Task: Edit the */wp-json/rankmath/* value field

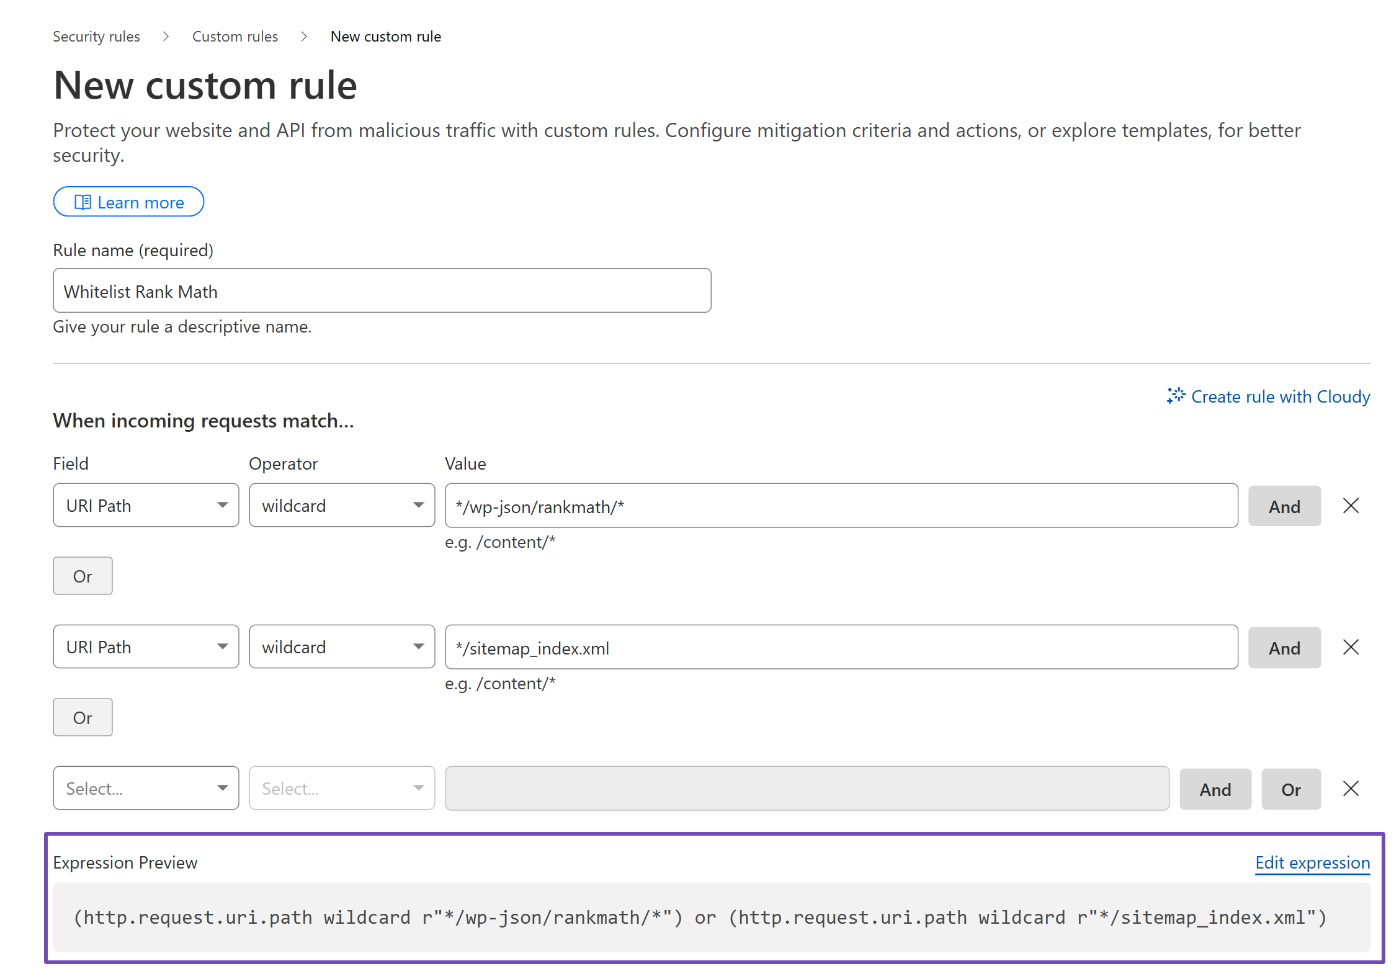Action: (x=842, y=506)
